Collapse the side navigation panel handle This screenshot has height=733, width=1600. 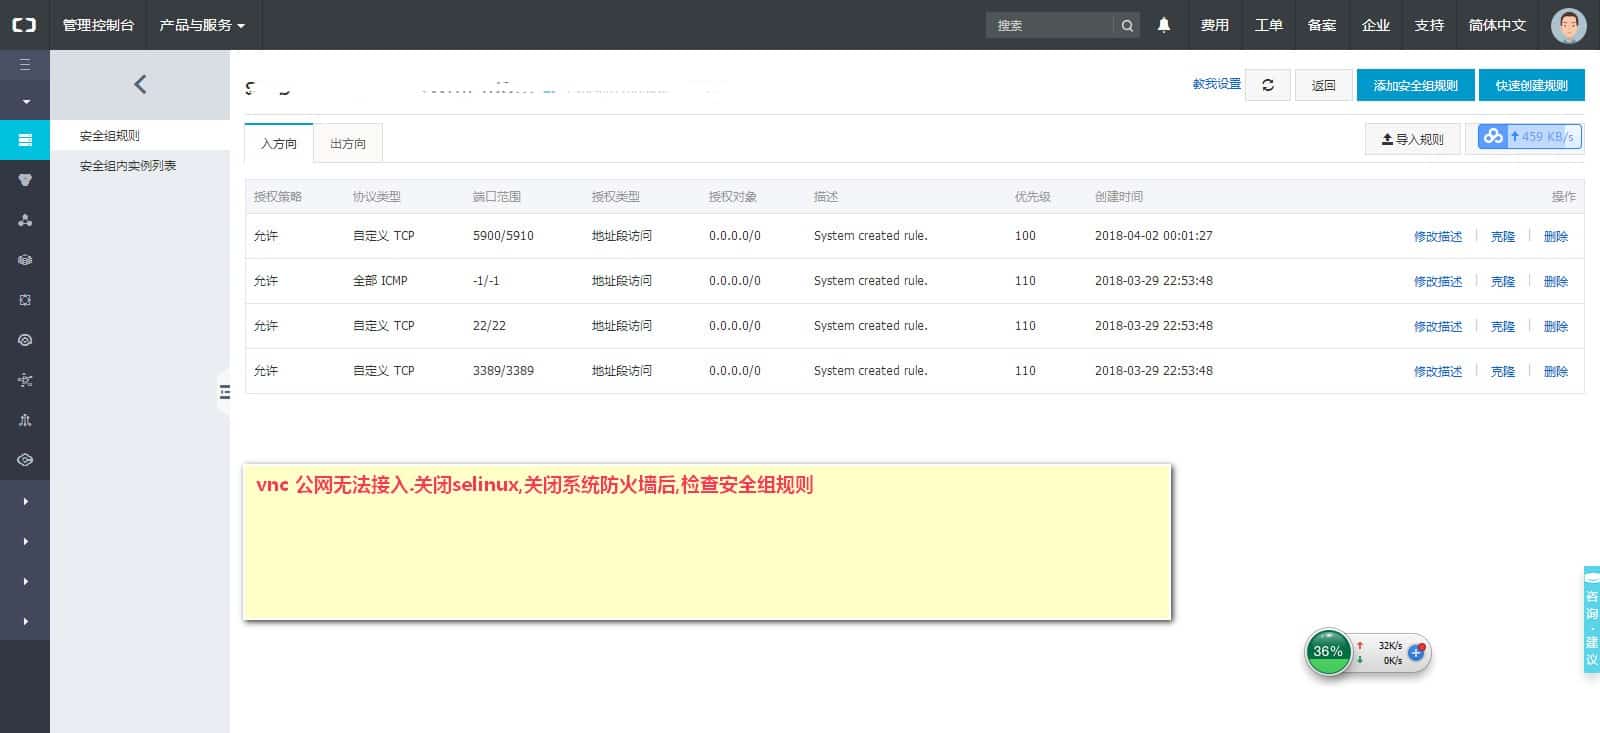tap(224, 392)
